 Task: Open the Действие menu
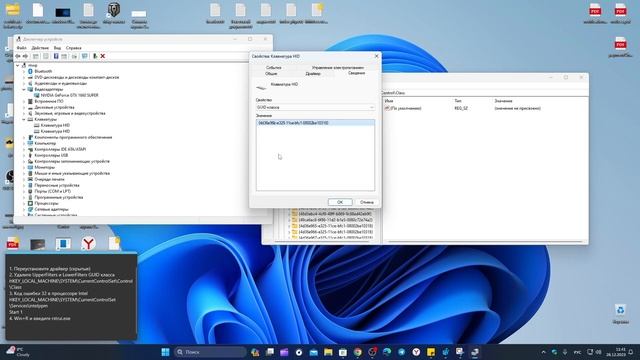pos(40,48)
